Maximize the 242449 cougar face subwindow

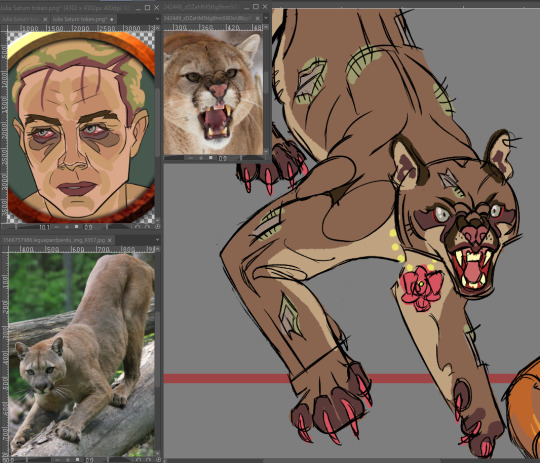(x=256, y=7)
